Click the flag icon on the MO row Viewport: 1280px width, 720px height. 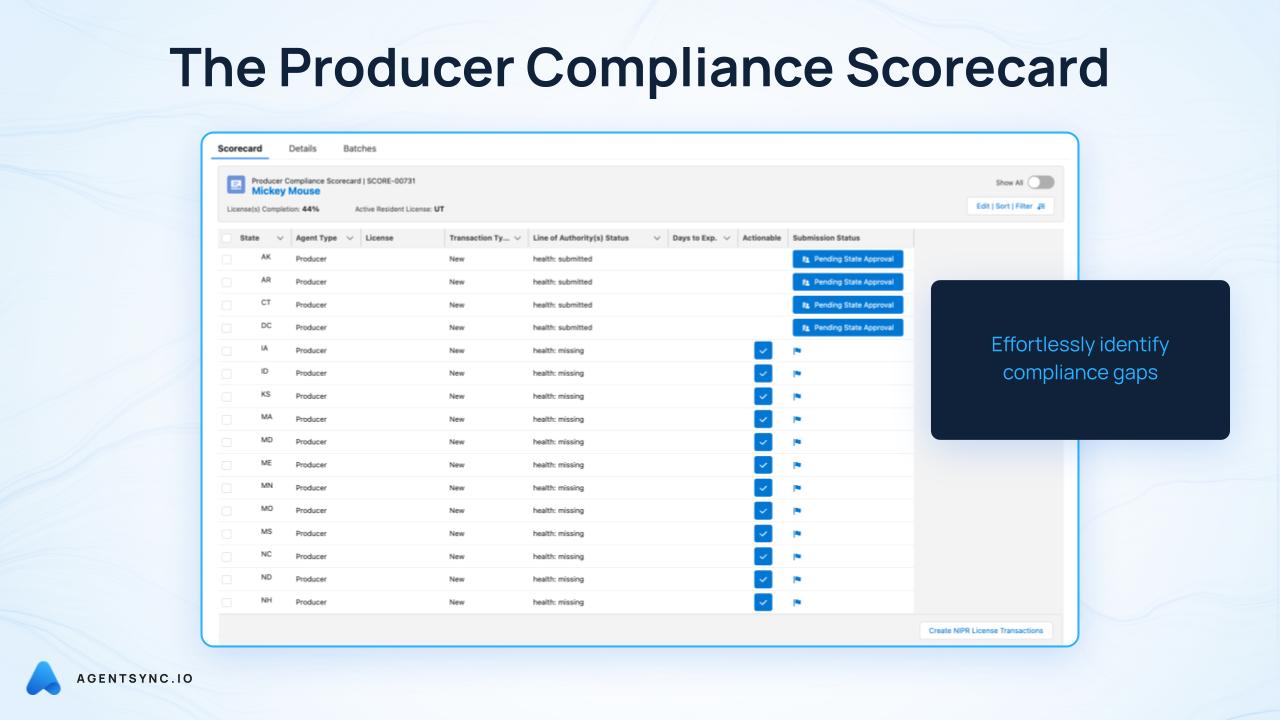[795, 510]
